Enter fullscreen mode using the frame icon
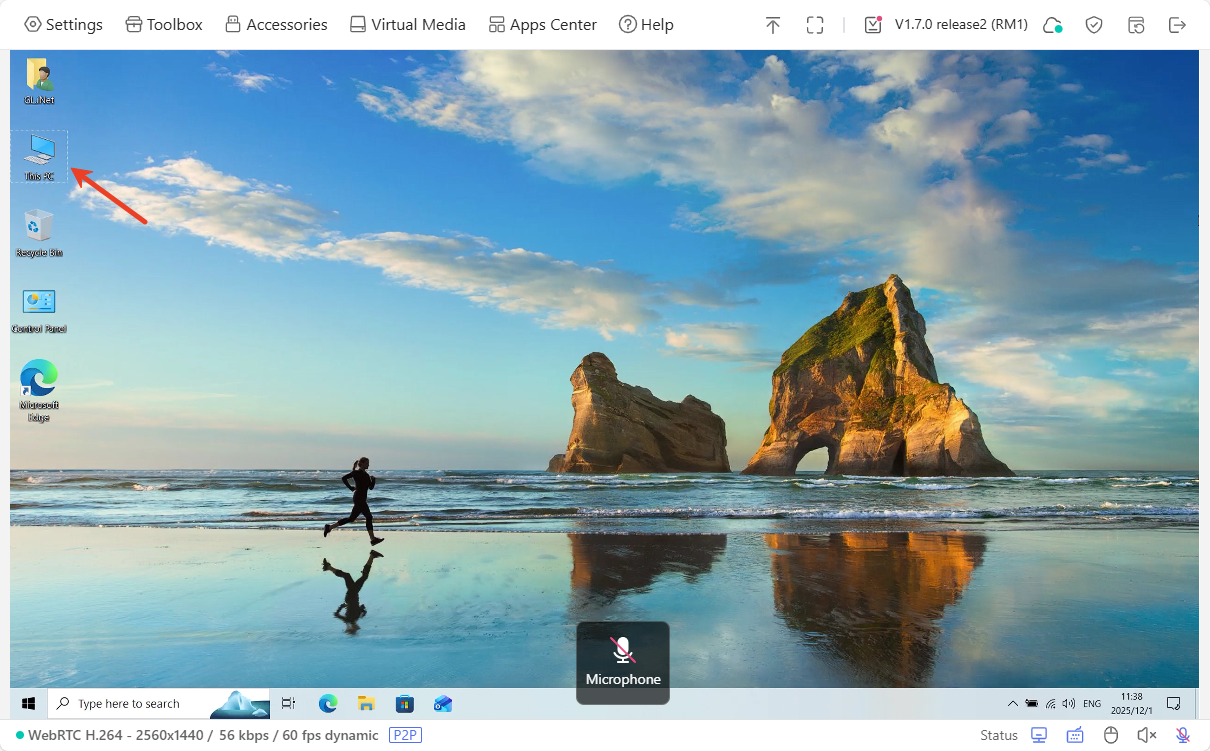 pos(815,25)
